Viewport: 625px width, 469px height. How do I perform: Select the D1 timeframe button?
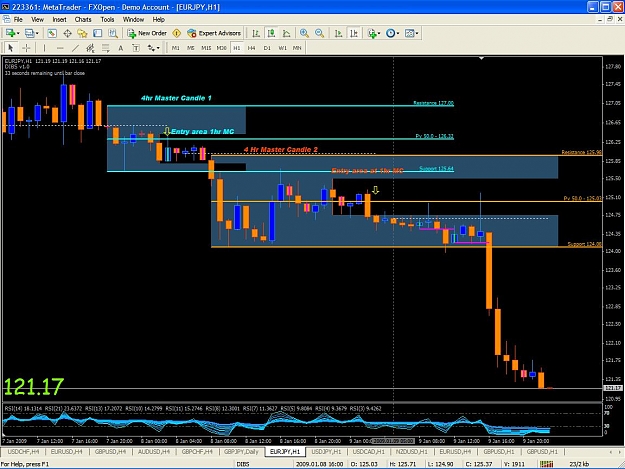pos(267,48)
